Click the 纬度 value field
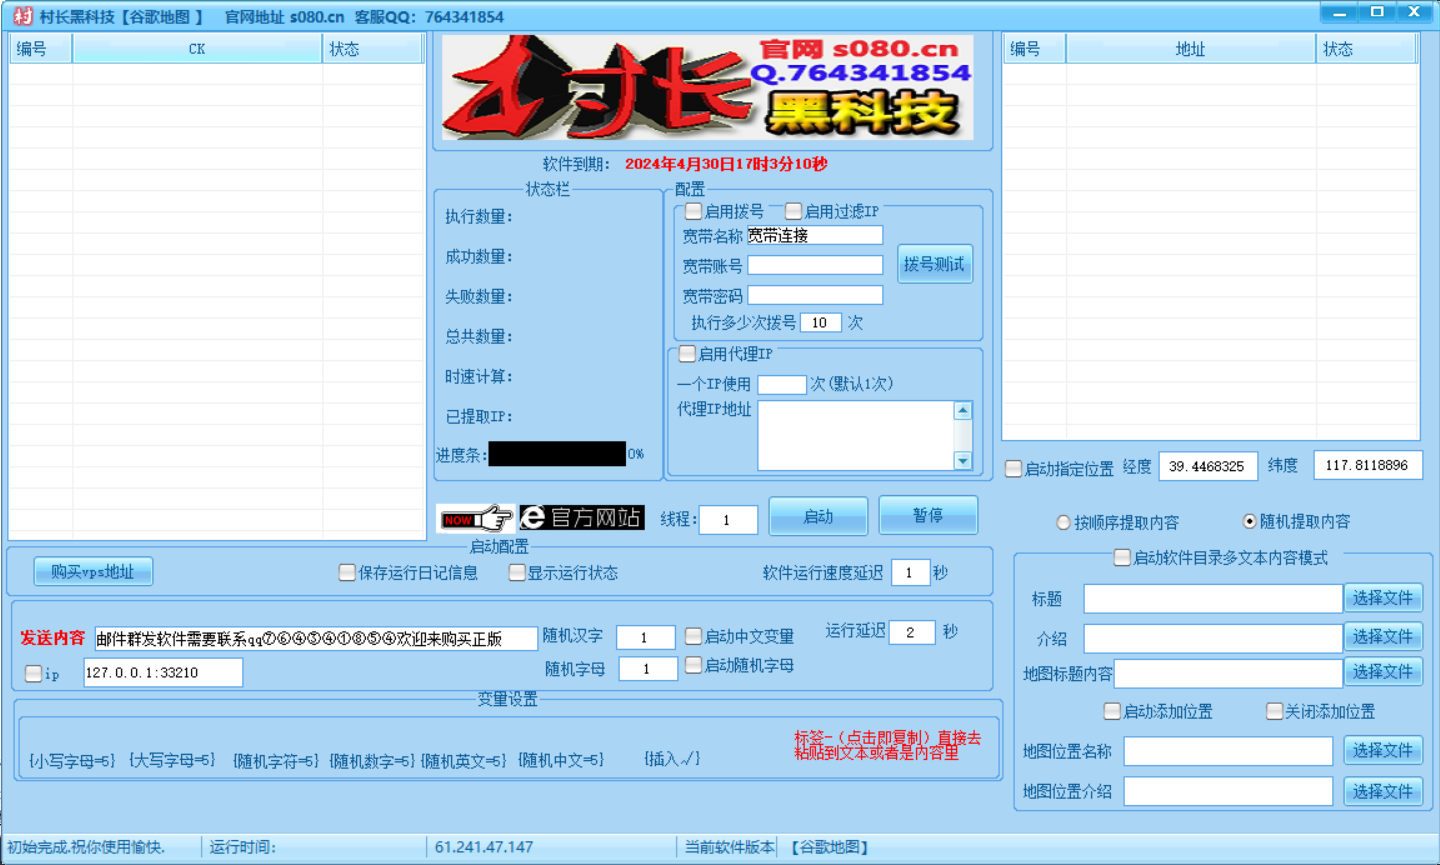 click(x=1367, y=465)
